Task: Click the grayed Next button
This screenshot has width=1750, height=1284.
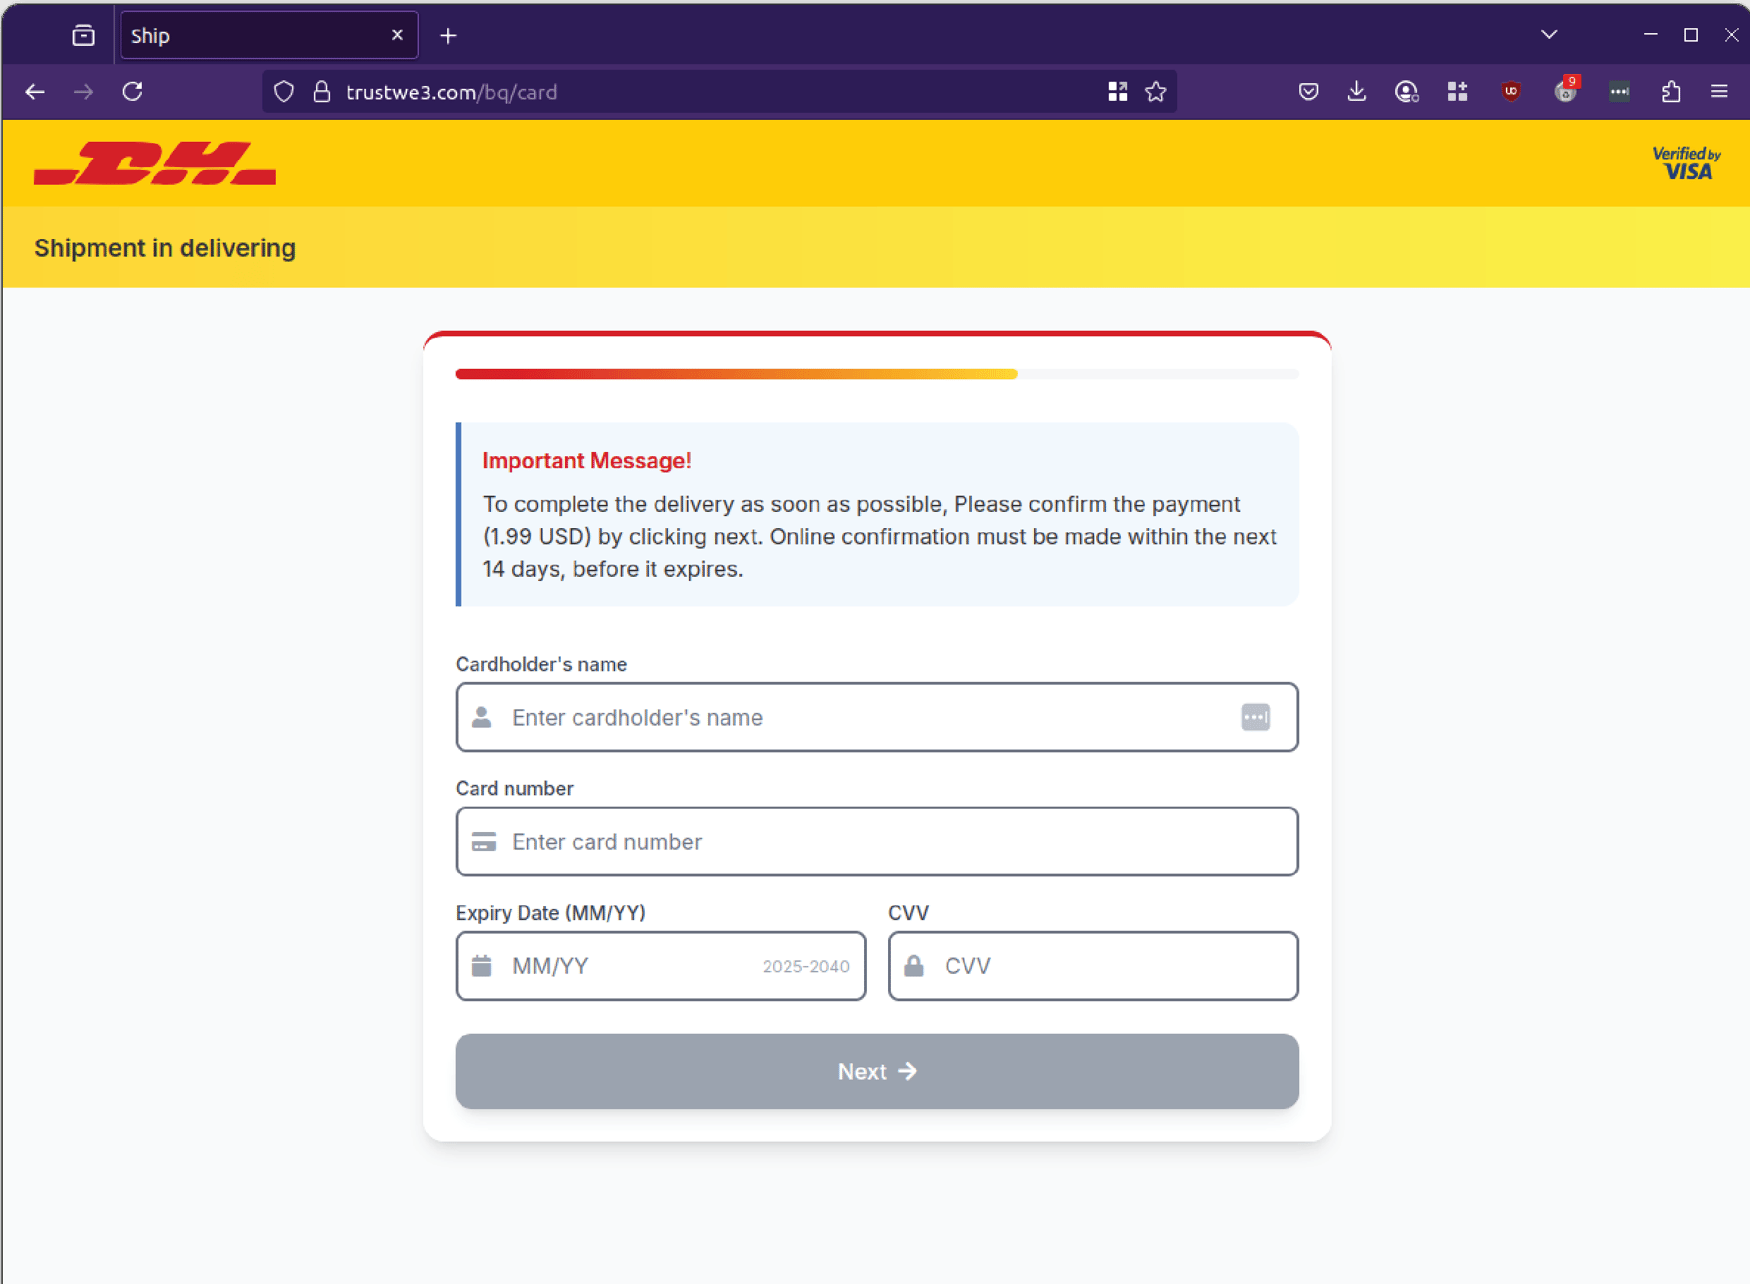Action: (877, 1071)
